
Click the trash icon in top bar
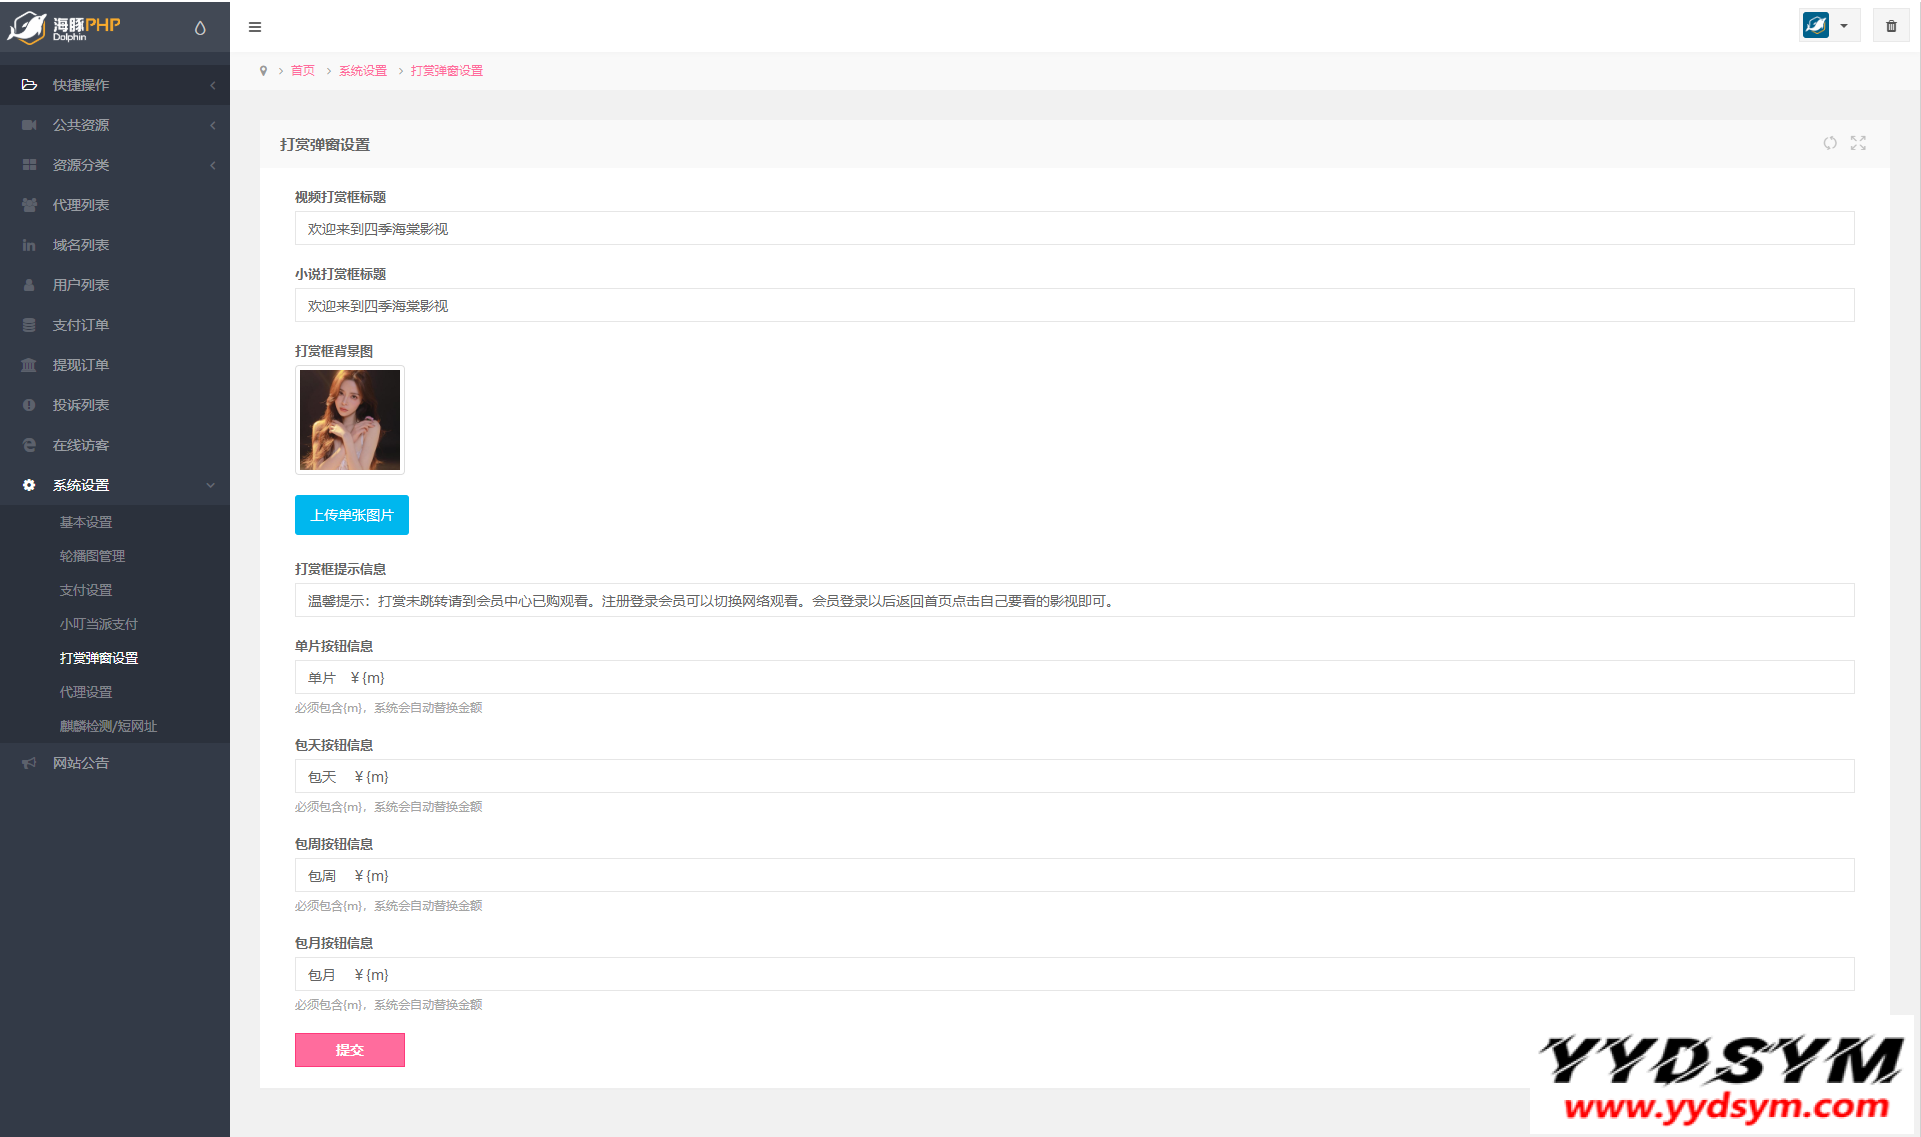click(1891, 26)
